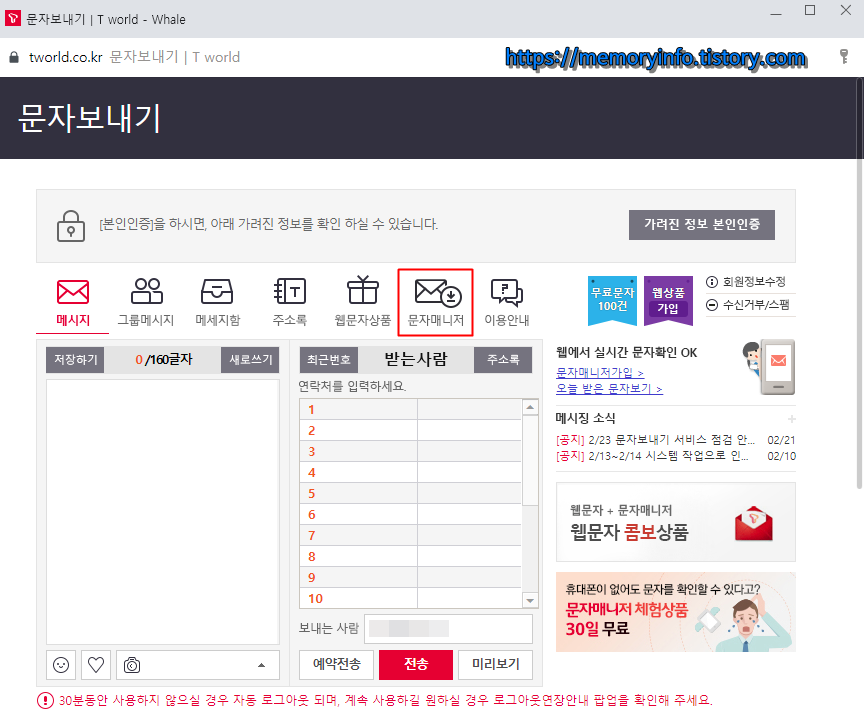The height and width of the screenshot is (721, 864).
Task: Open the 문자매니저가입 link
Action: tap(600, 373)
